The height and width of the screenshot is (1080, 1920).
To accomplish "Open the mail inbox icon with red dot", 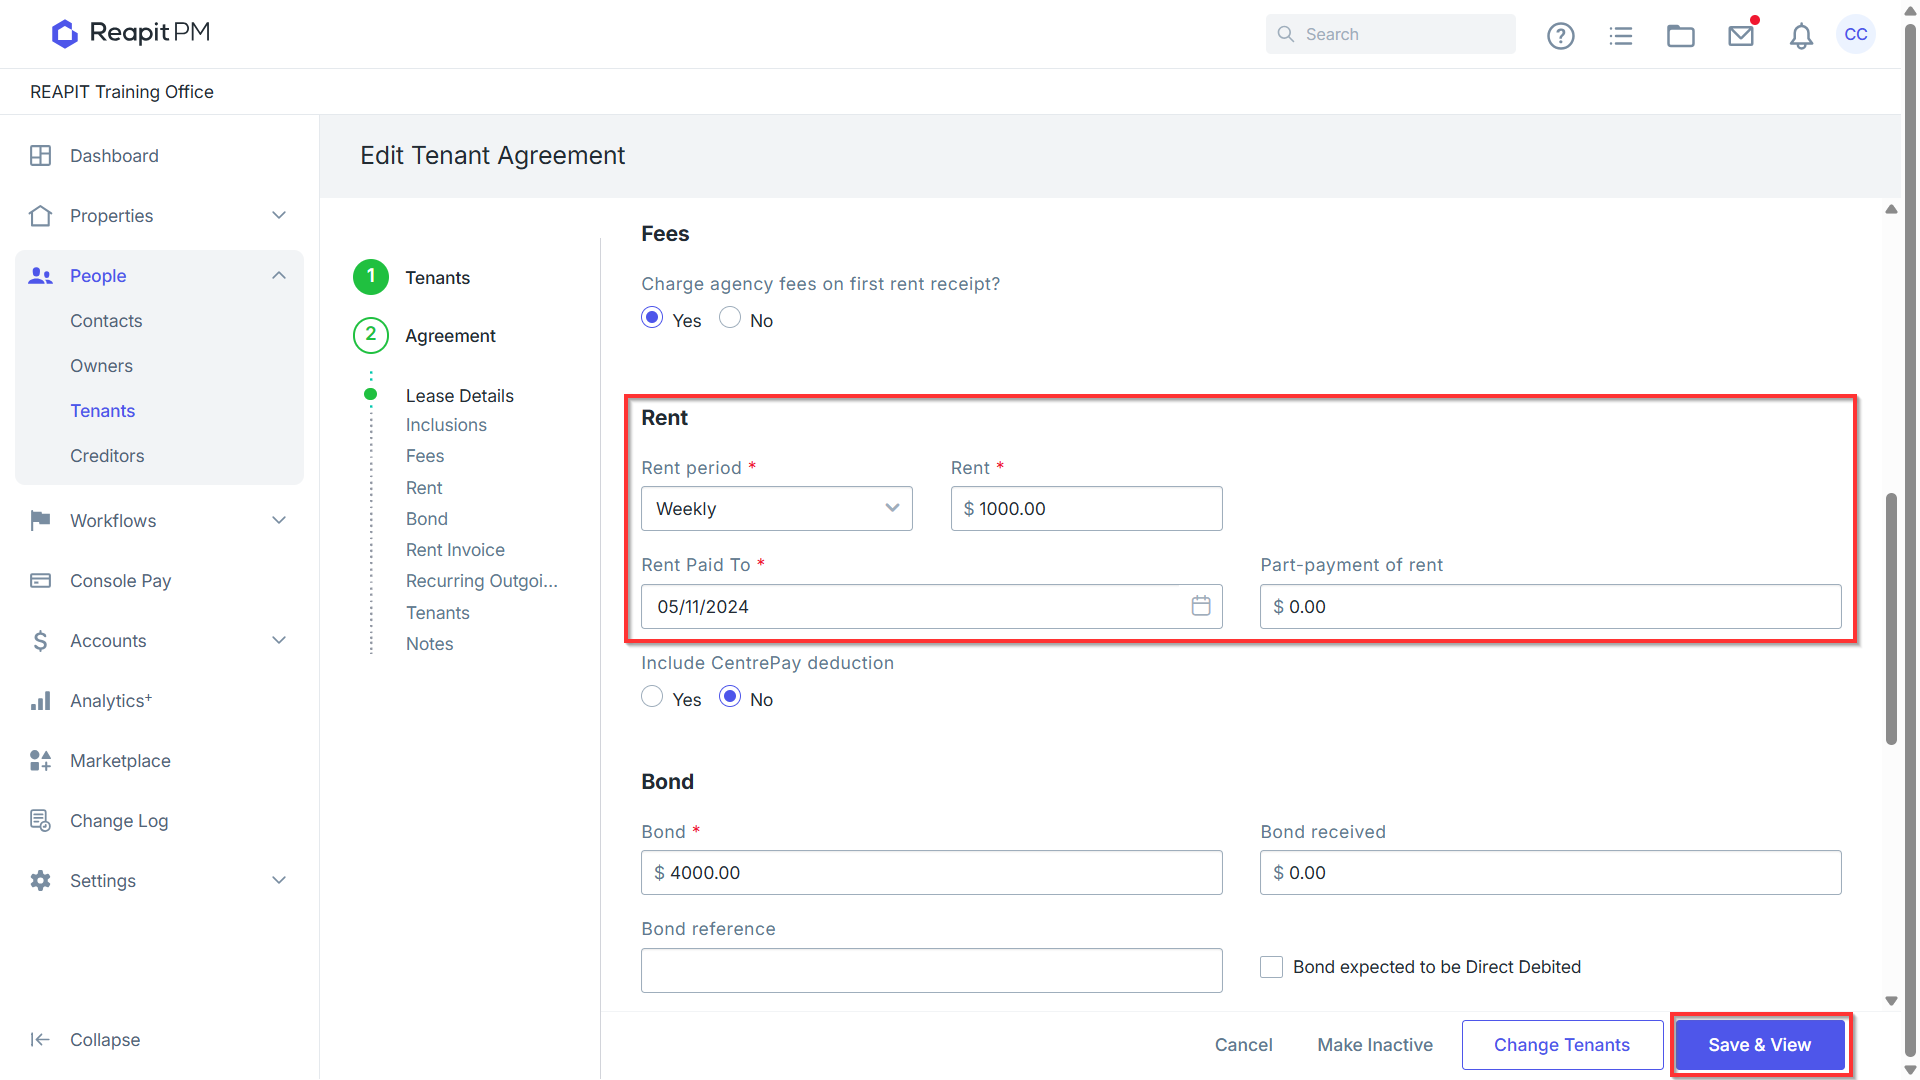I will (1741, 36).
